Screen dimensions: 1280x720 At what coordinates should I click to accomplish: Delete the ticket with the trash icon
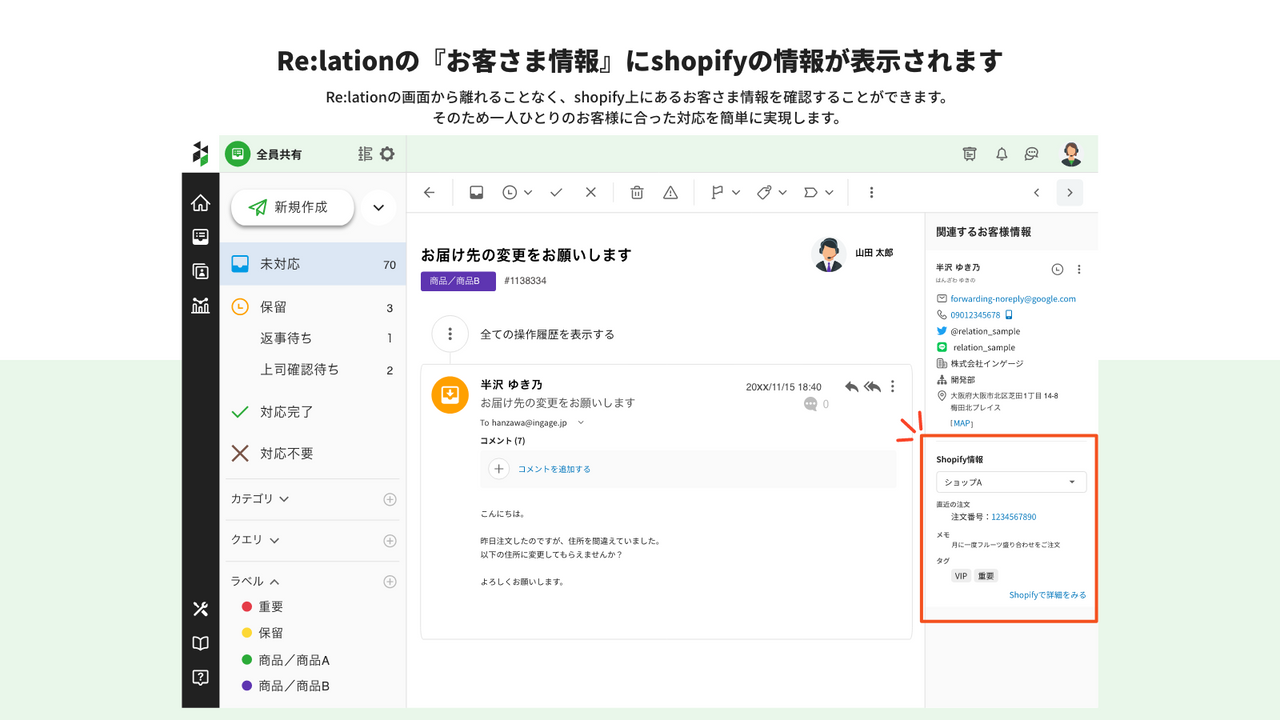[x=637, y=192]
